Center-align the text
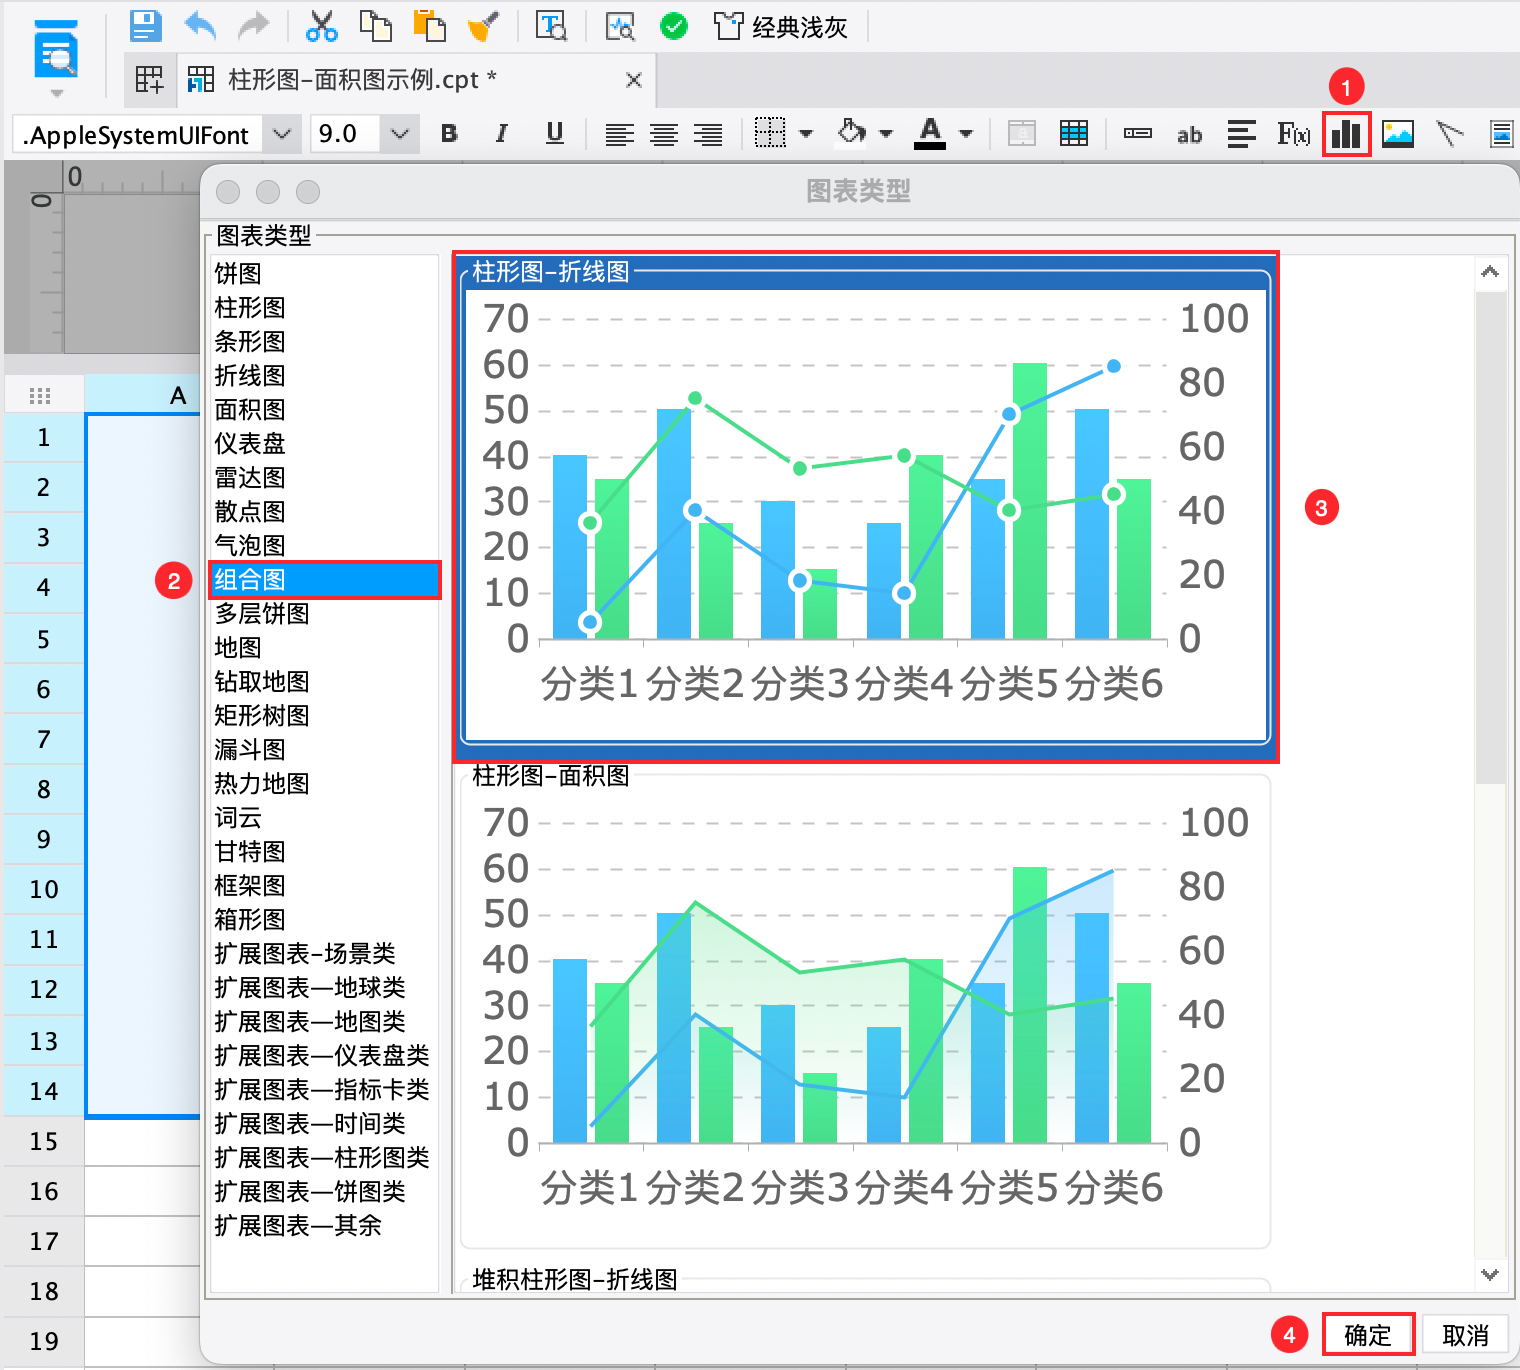The width and height of the screenshot is (1520, 1370). 664,134
